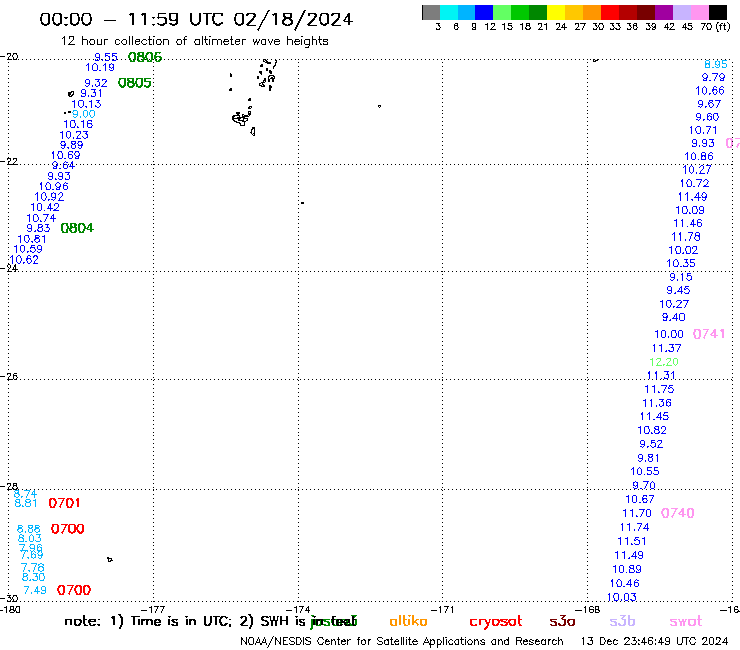Click the wave height value 10.82
This screenshot has width=740, height=650.
point(652,431)
